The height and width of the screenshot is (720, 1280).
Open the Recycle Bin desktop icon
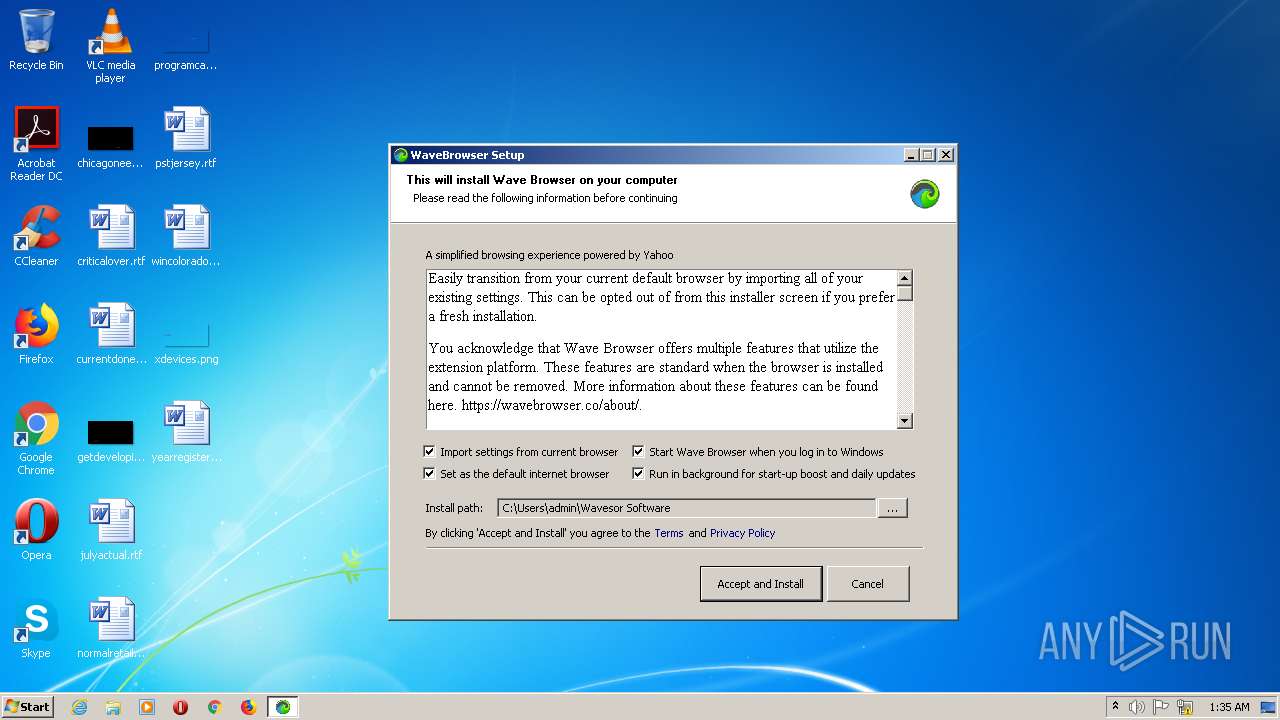[x=36, y=40]
